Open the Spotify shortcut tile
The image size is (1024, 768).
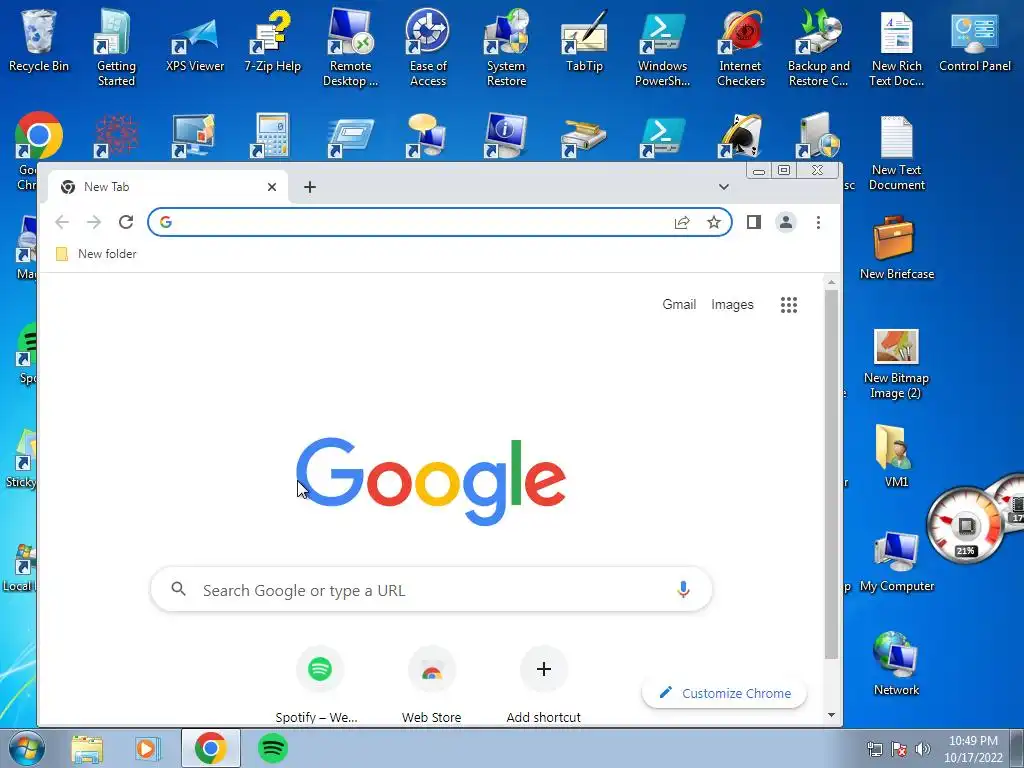coord(319,686)
